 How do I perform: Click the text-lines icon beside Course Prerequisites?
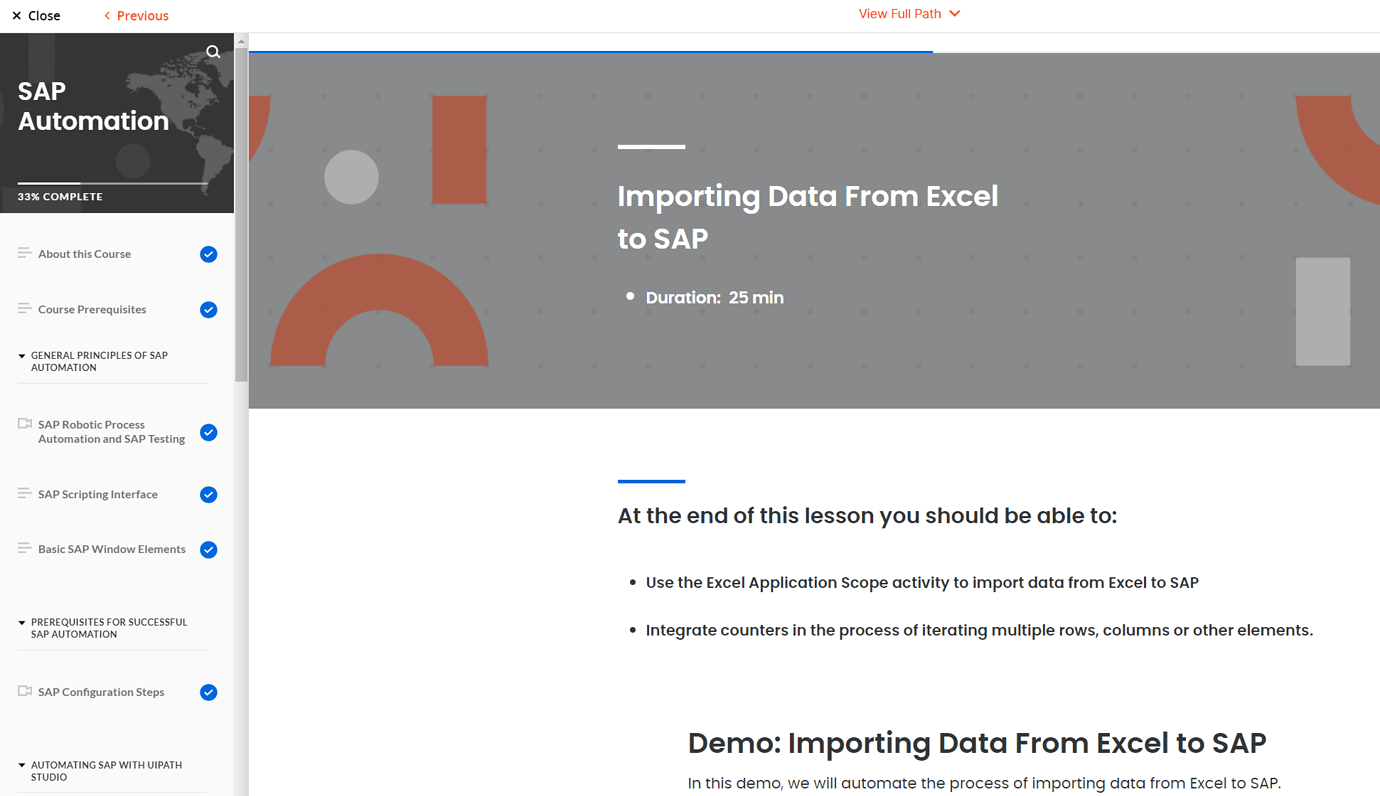click(25, 309)
